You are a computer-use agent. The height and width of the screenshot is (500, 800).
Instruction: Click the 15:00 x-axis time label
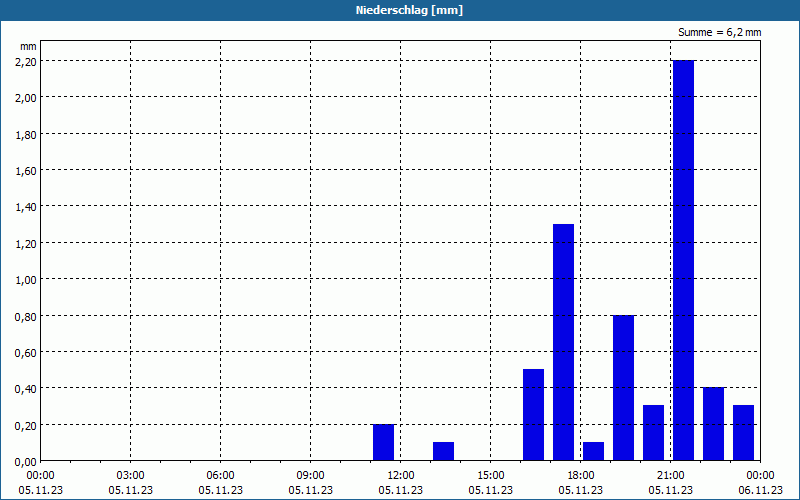491,476
